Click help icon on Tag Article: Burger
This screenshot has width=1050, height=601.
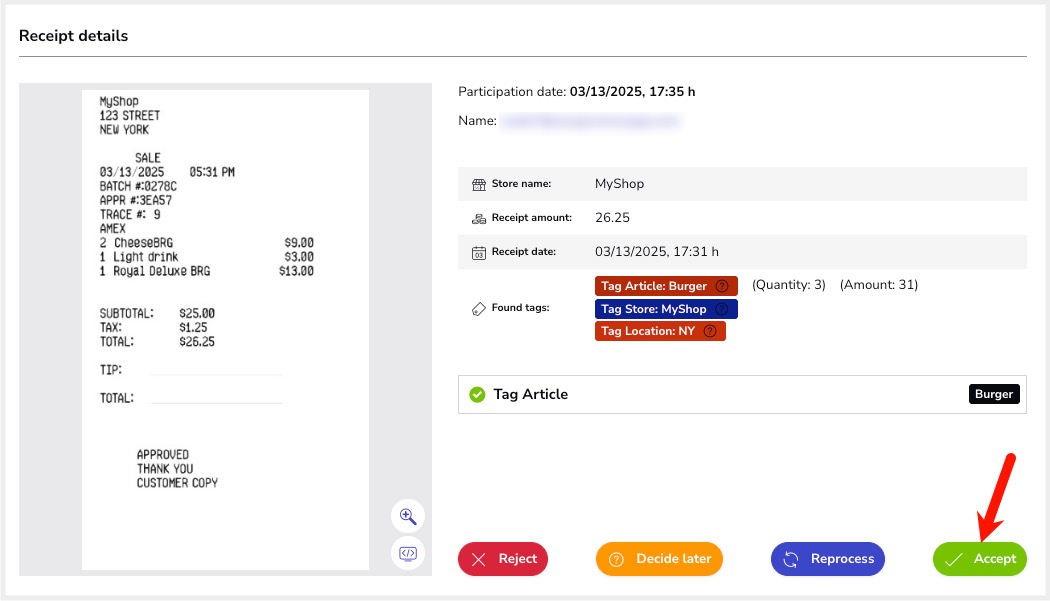click(722, 286)
